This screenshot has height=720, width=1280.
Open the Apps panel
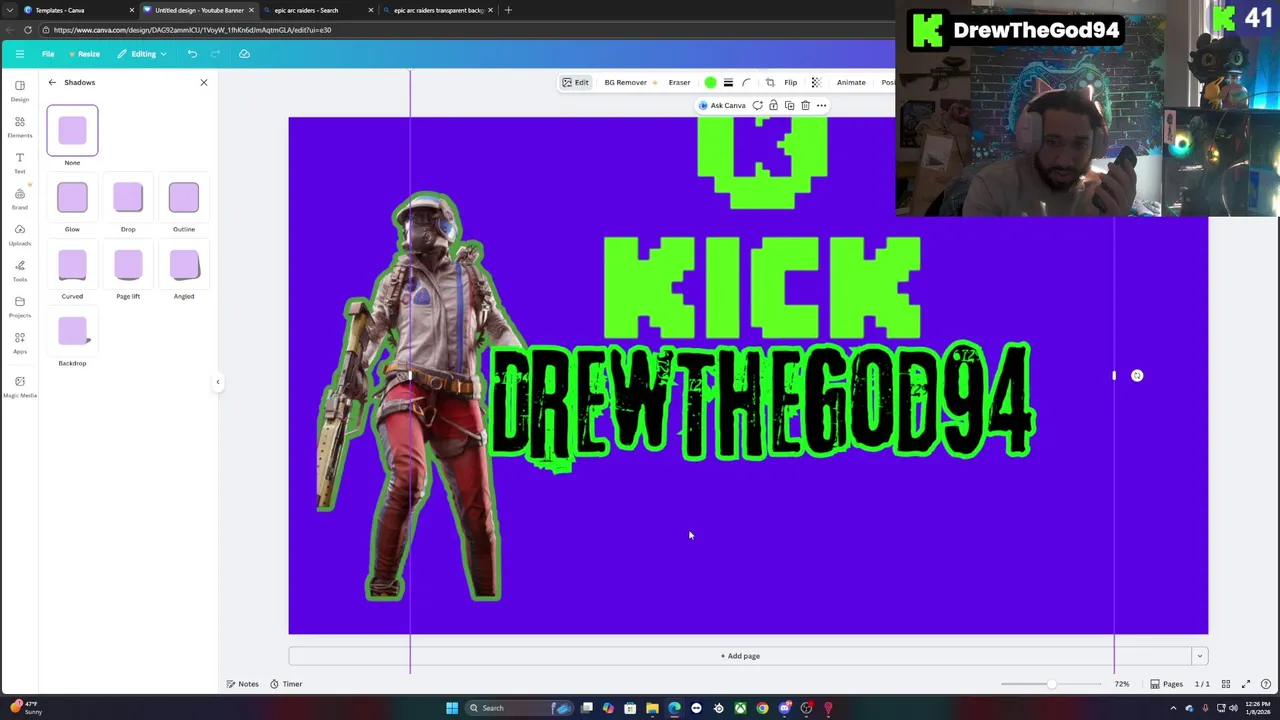pyautogui.click(x=19, y=342)
